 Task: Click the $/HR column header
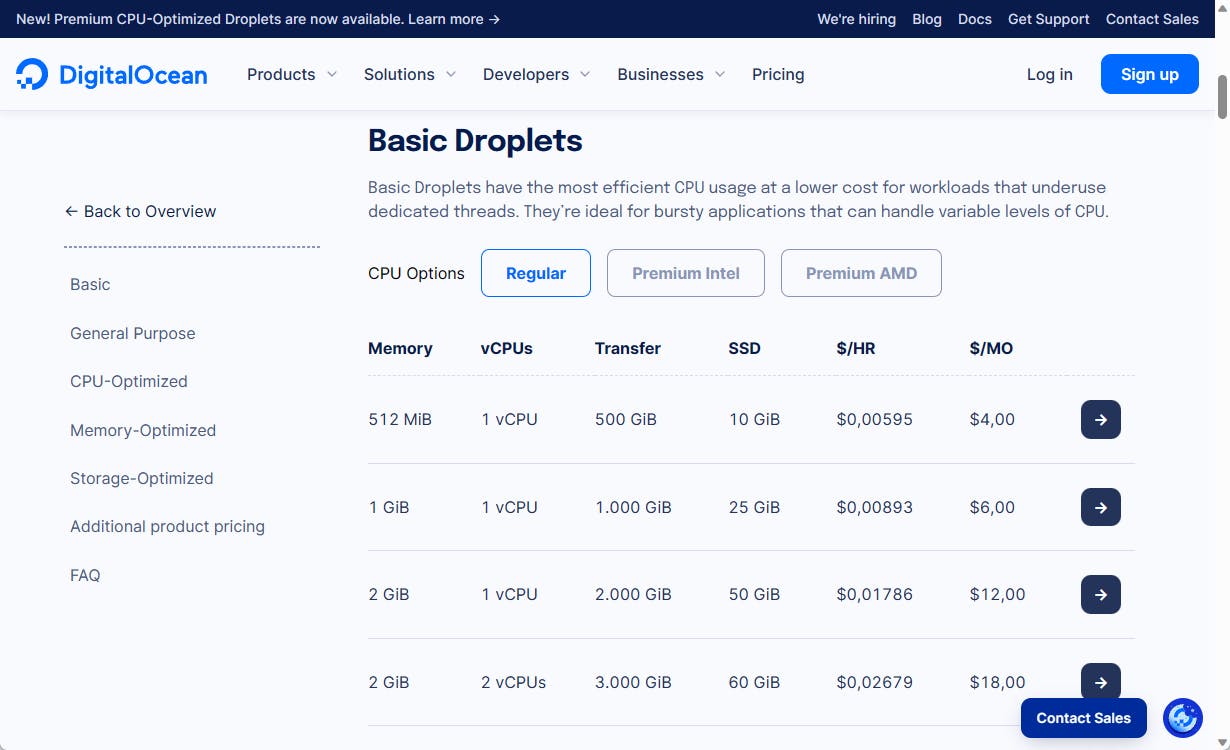pos(856,348)
